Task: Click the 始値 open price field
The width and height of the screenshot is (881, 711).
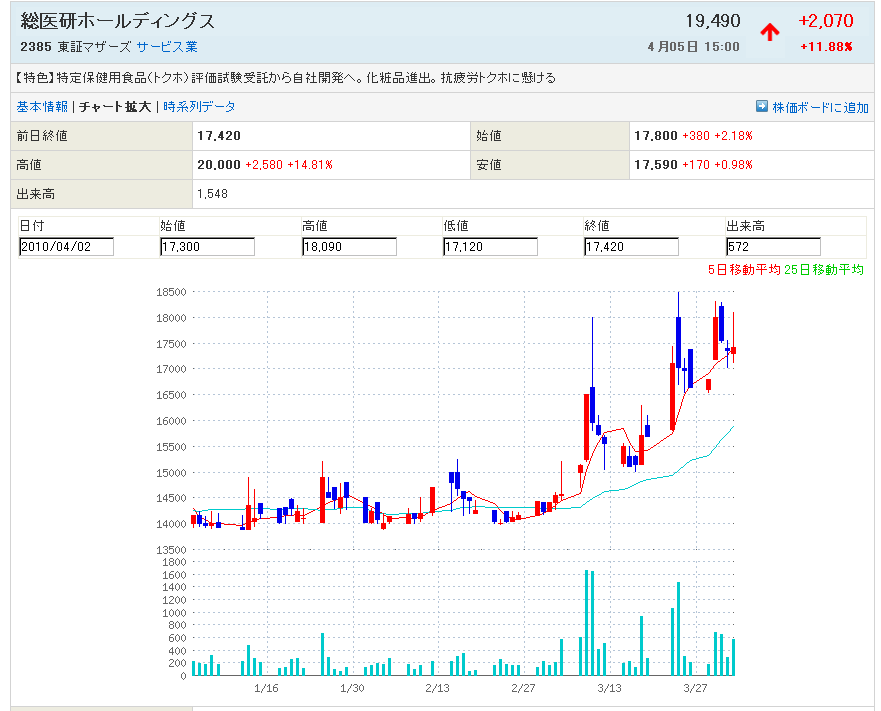Action: 208,247
